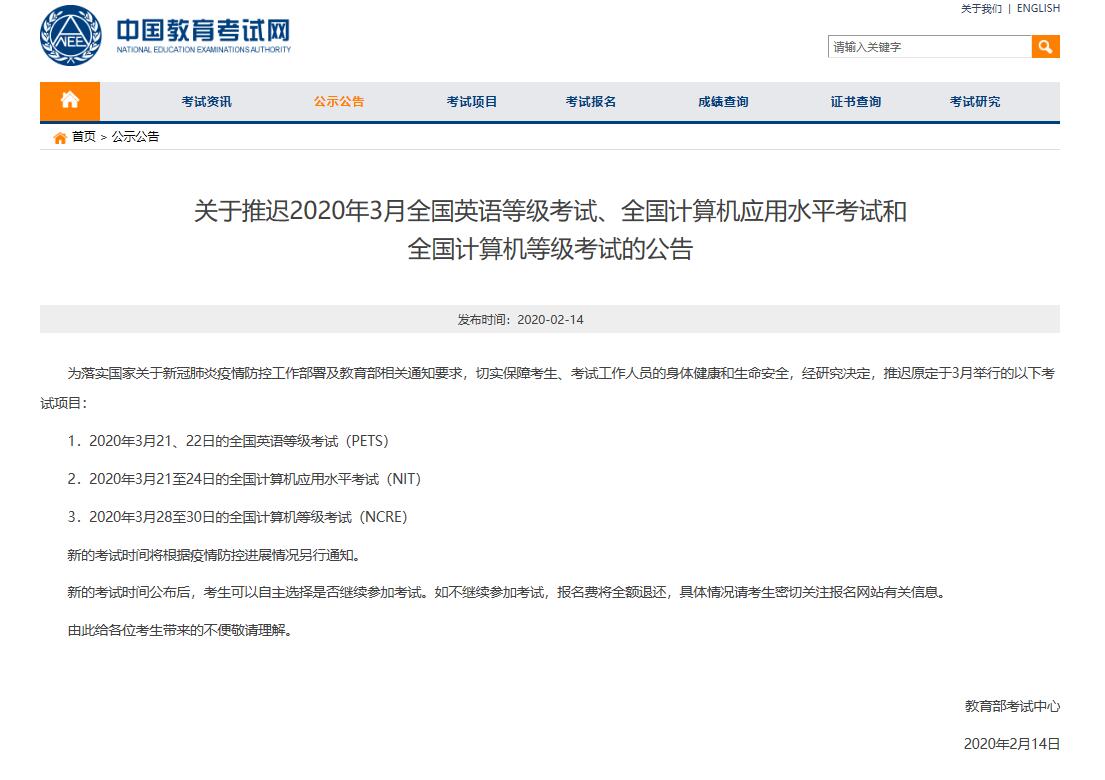
Task: Open the 考试研究 navigation item
Action: pos(975,102)
